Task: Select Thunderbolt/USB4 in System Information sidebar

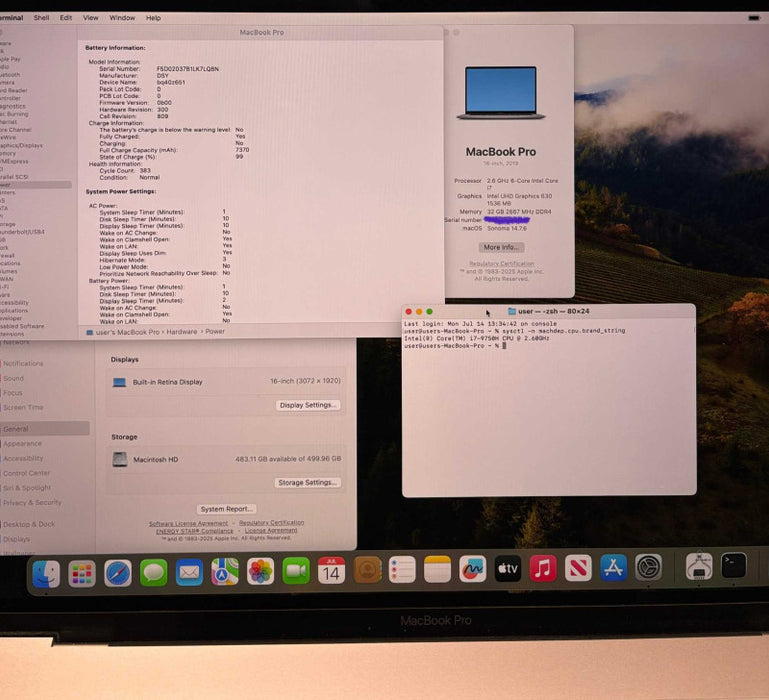Action: (x=22, y=232)
